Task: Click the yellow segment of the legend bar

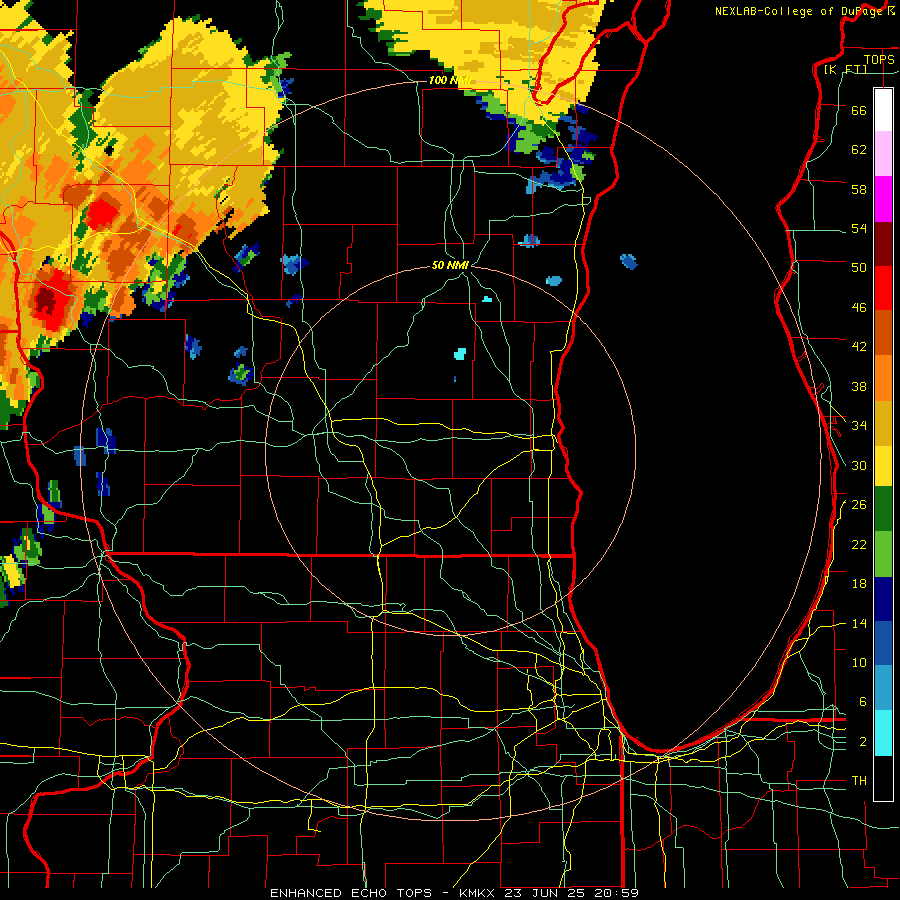Action: point(883,466)
